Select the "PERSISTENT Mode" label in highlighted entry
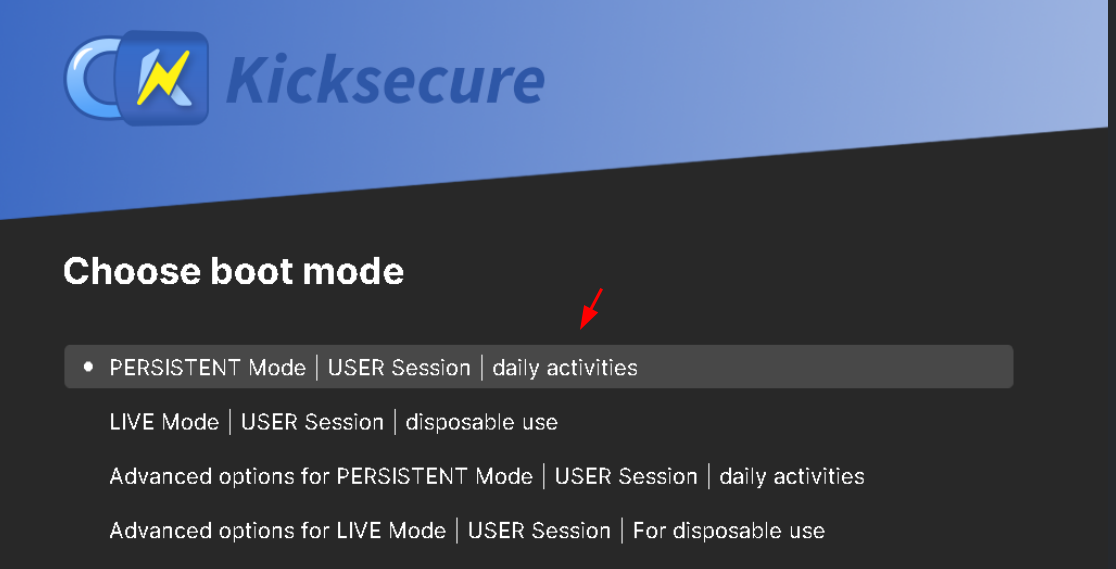Screen dimensions: 1116x569 (208, 368)
